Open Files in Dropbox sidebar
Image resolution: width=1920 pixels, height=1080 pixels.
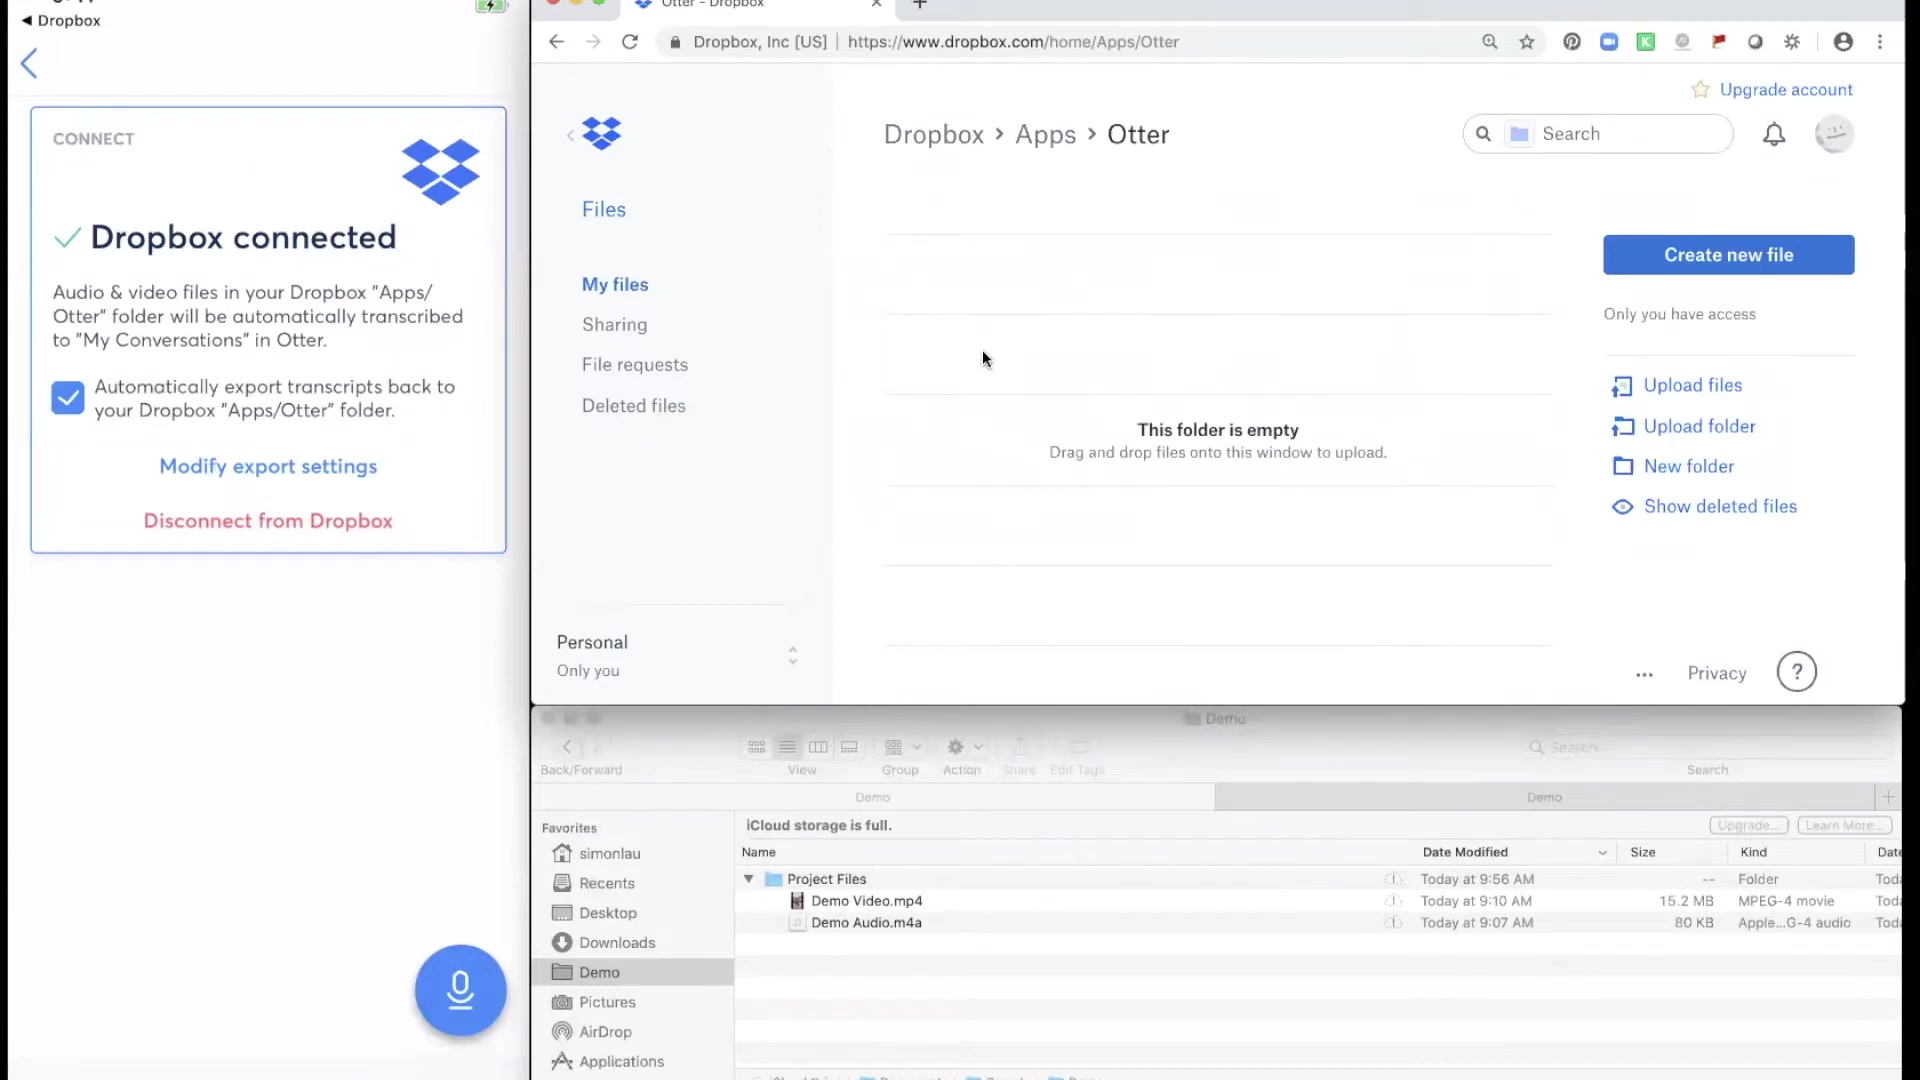604,210
